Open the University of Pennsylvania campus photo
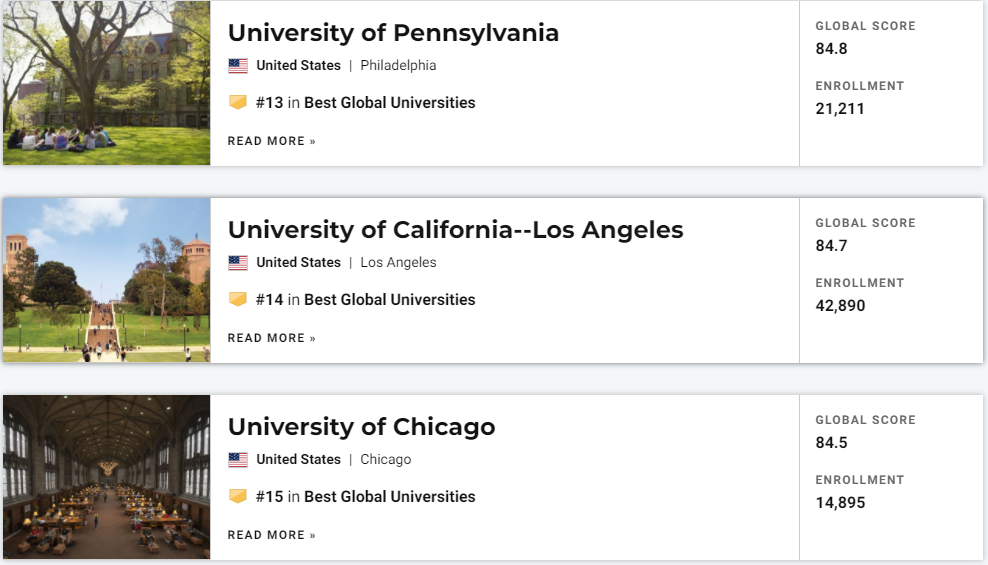The height and width of the screenshot is (565, 988). point(106,83)
